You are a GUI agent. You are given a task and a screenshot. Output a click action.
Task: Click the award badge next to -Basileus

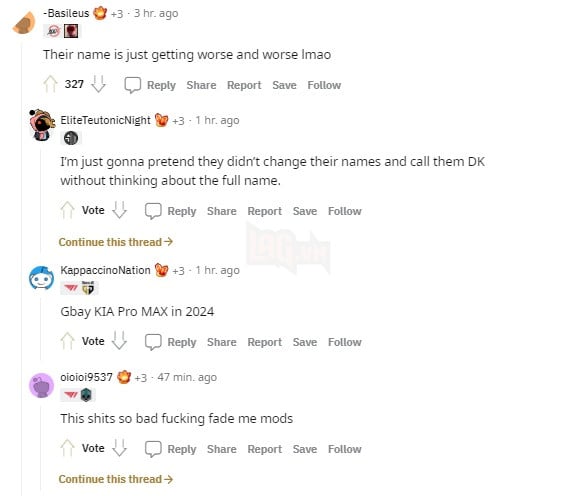pos(100,13)
